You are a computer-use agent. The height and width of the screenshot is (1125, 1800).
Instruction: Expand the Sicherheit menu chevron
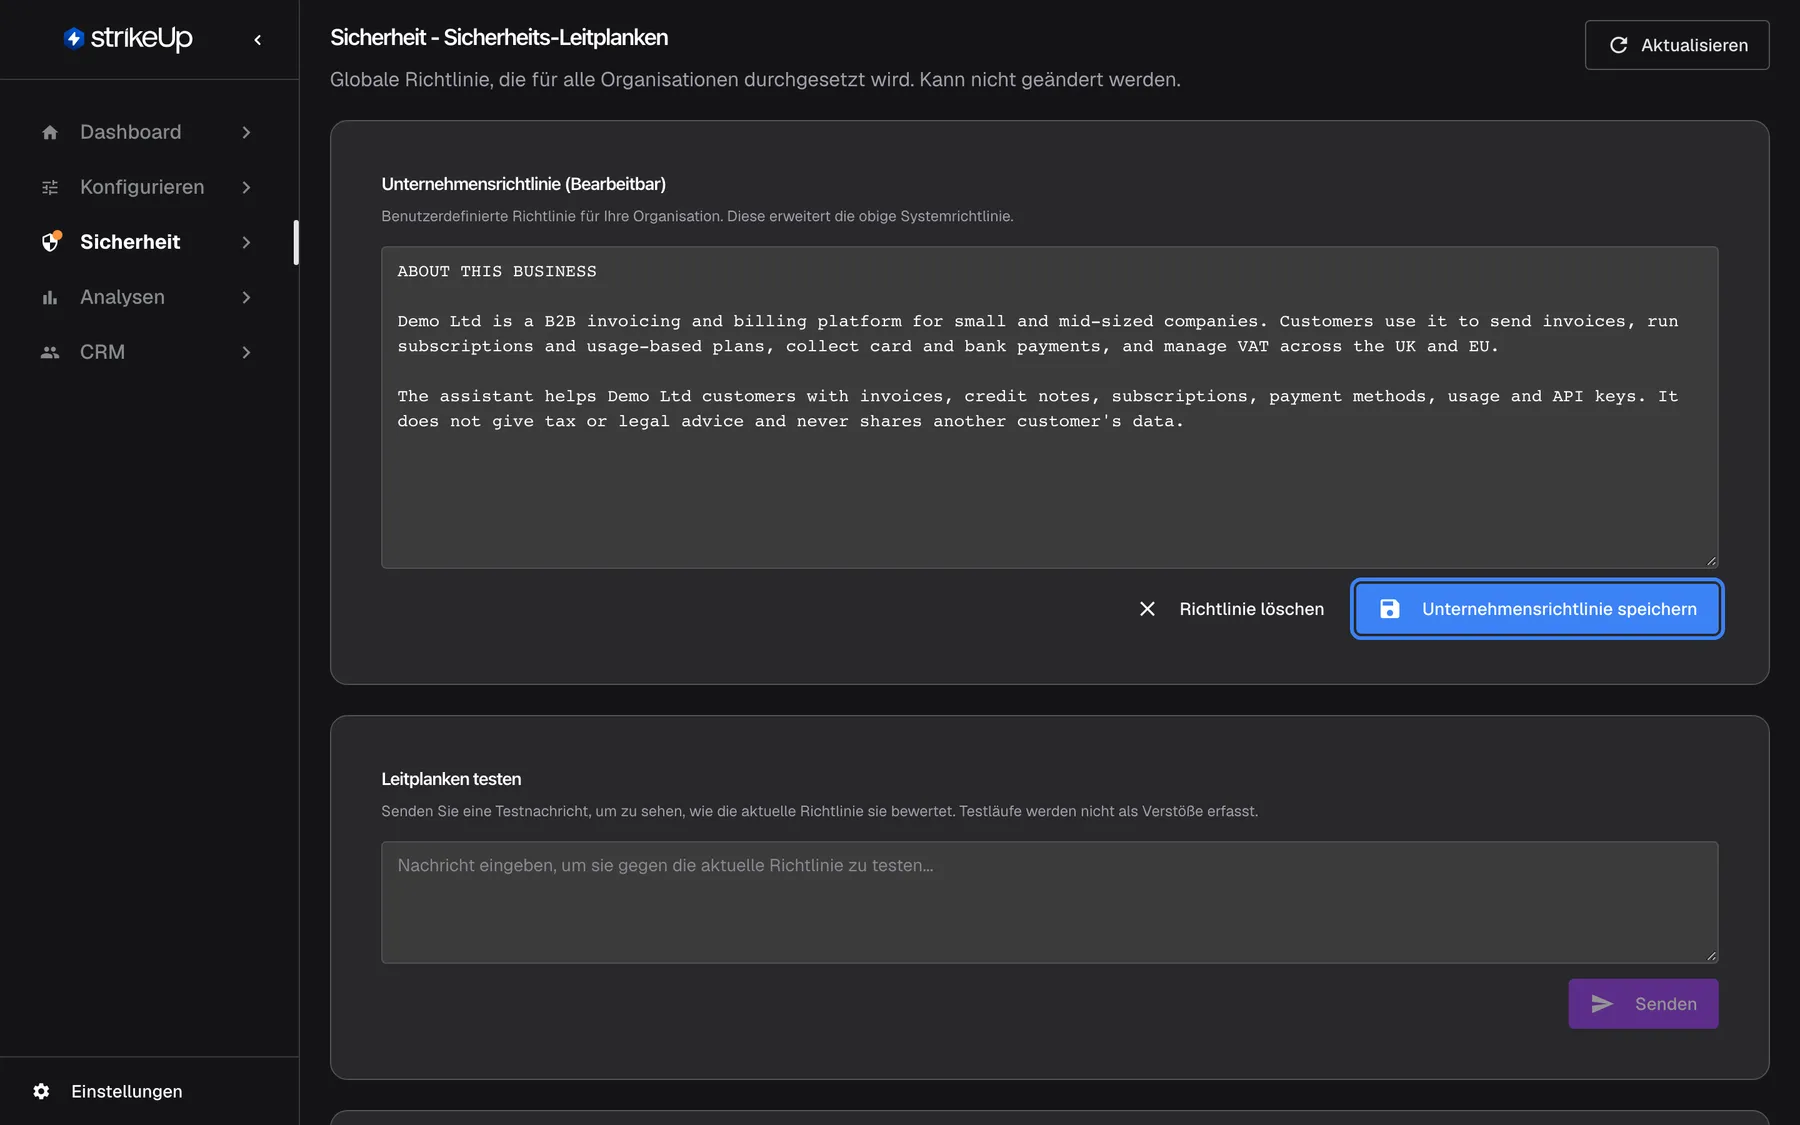coord(246,242)
